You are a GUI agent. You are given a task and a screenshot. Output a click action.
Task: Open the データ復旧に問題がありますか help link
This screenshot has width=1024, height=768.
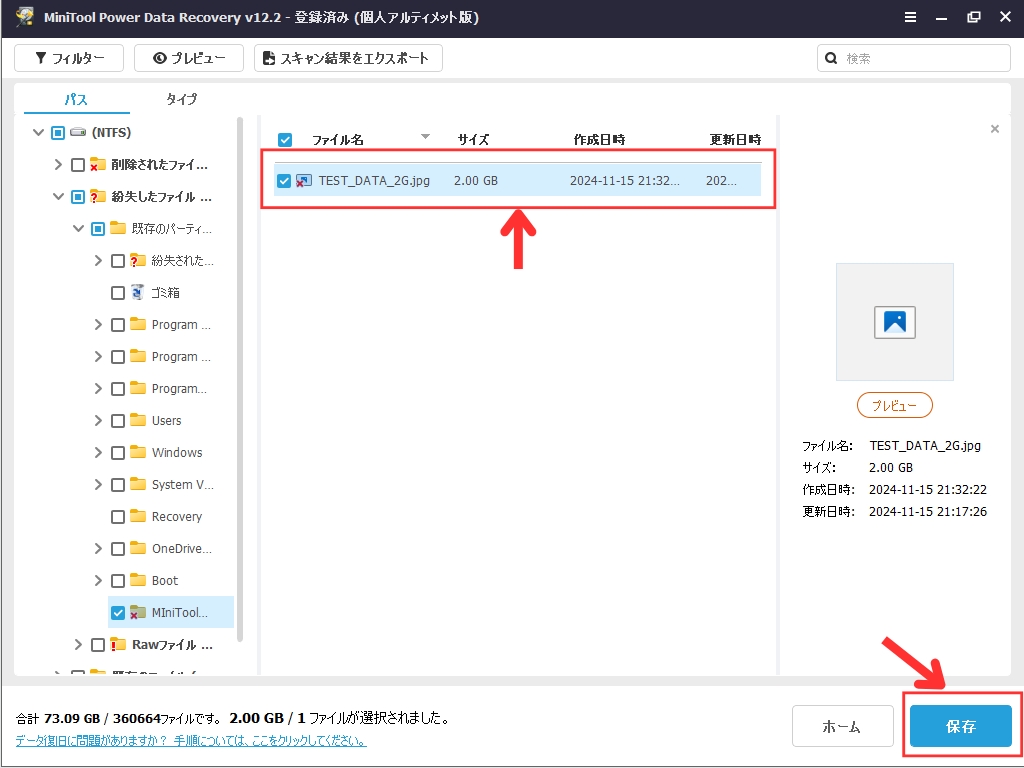coord(191,741)
